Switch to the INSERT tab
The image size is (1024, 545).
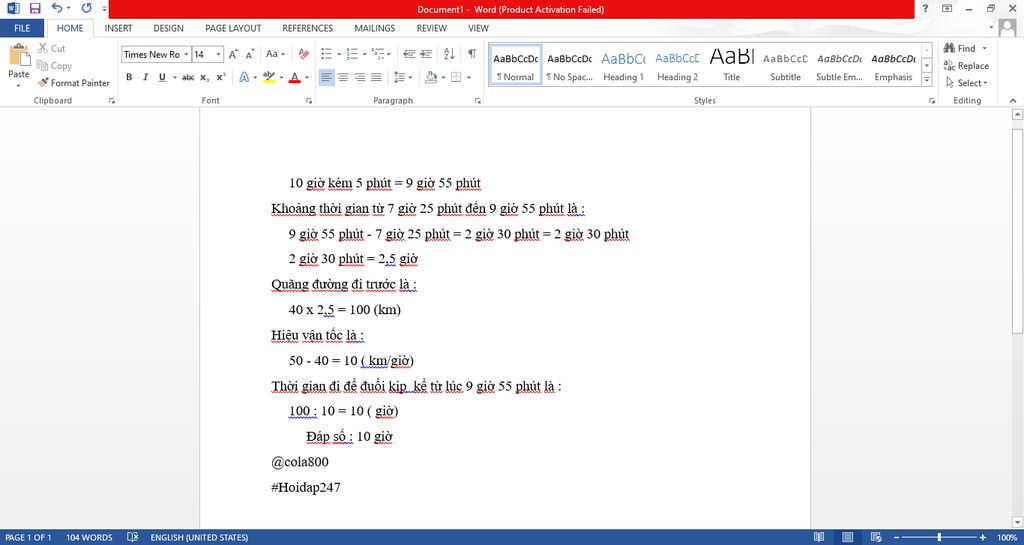click(118, 28)
